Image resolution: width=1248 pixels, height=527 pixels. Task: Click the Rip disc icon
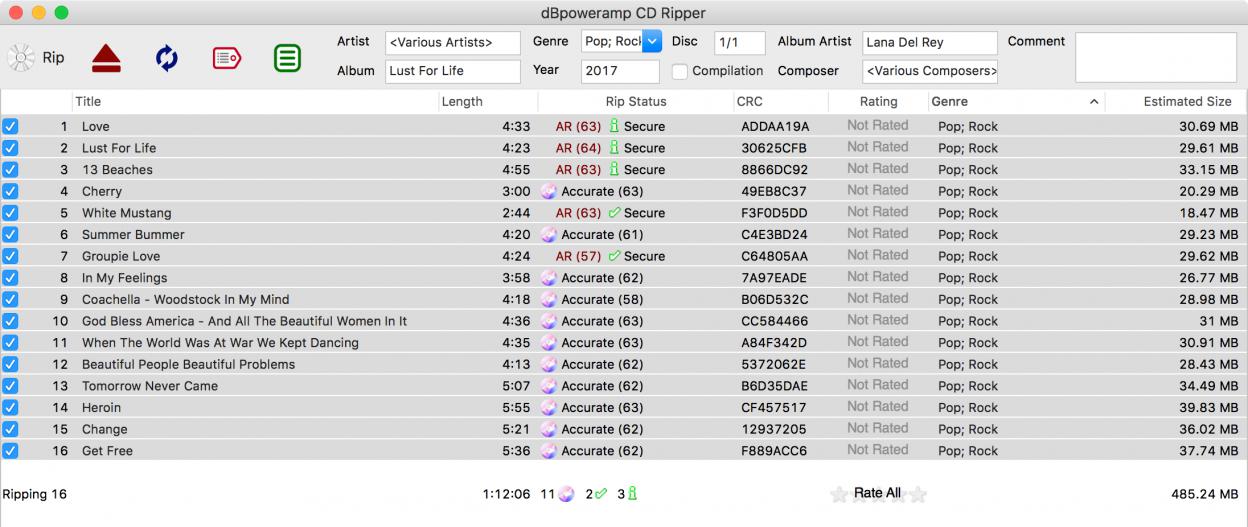[20, 58]
